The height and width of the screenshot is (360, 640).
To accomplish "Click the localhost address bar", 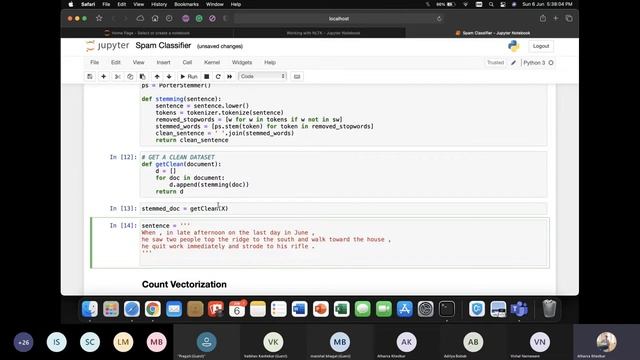I will [339, 18].
